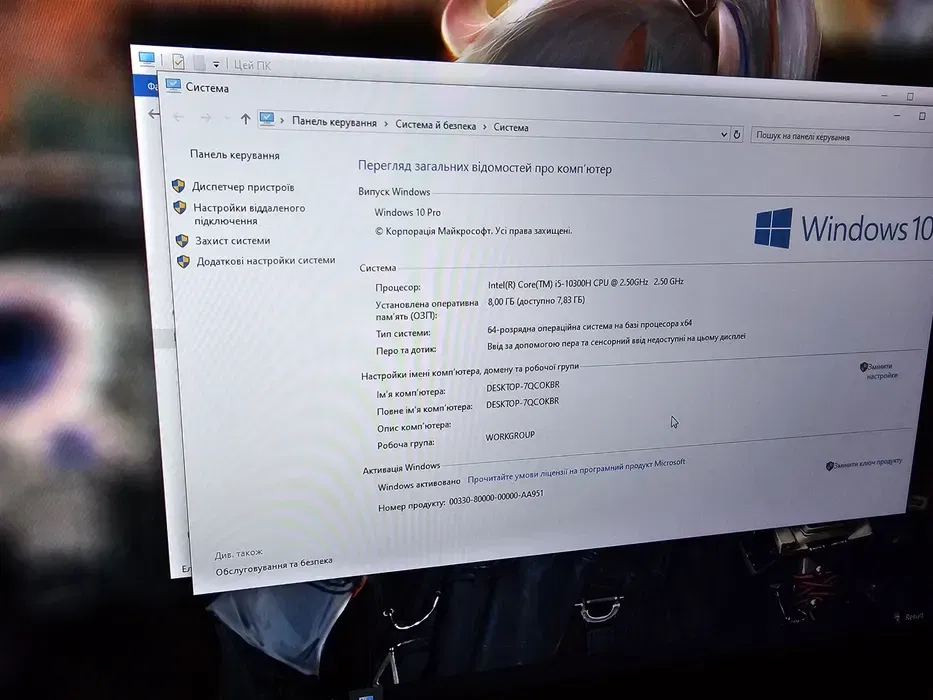
Task: Expand the chevron after Система й безпека breadcrumb
Action: [x=485, y=127]
